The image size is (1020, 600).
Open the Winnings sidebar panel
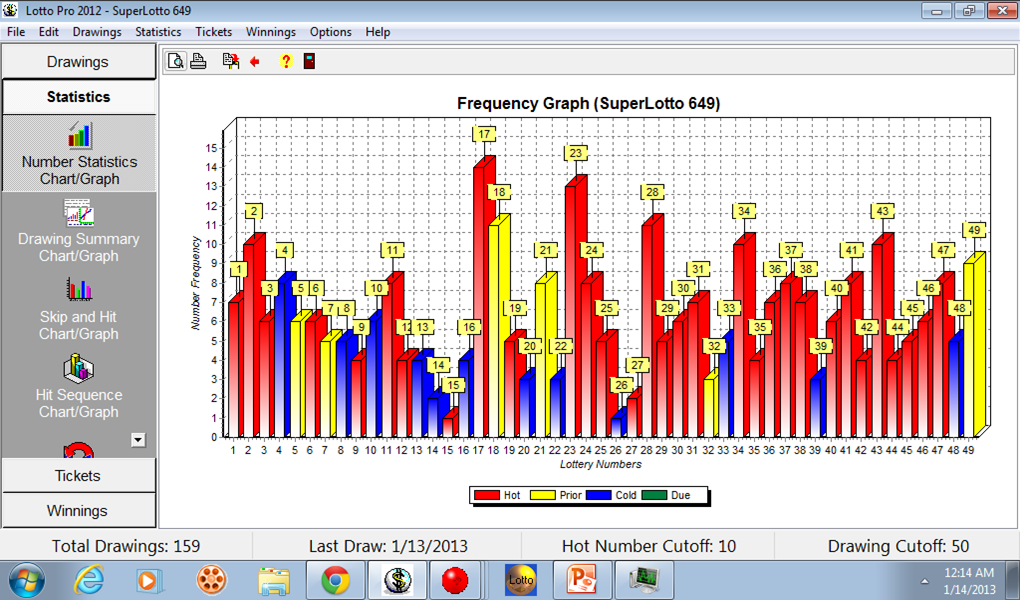78,511
